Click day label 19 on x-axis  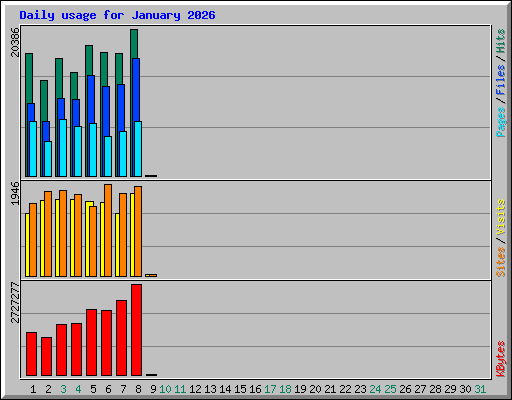point(300,389)
